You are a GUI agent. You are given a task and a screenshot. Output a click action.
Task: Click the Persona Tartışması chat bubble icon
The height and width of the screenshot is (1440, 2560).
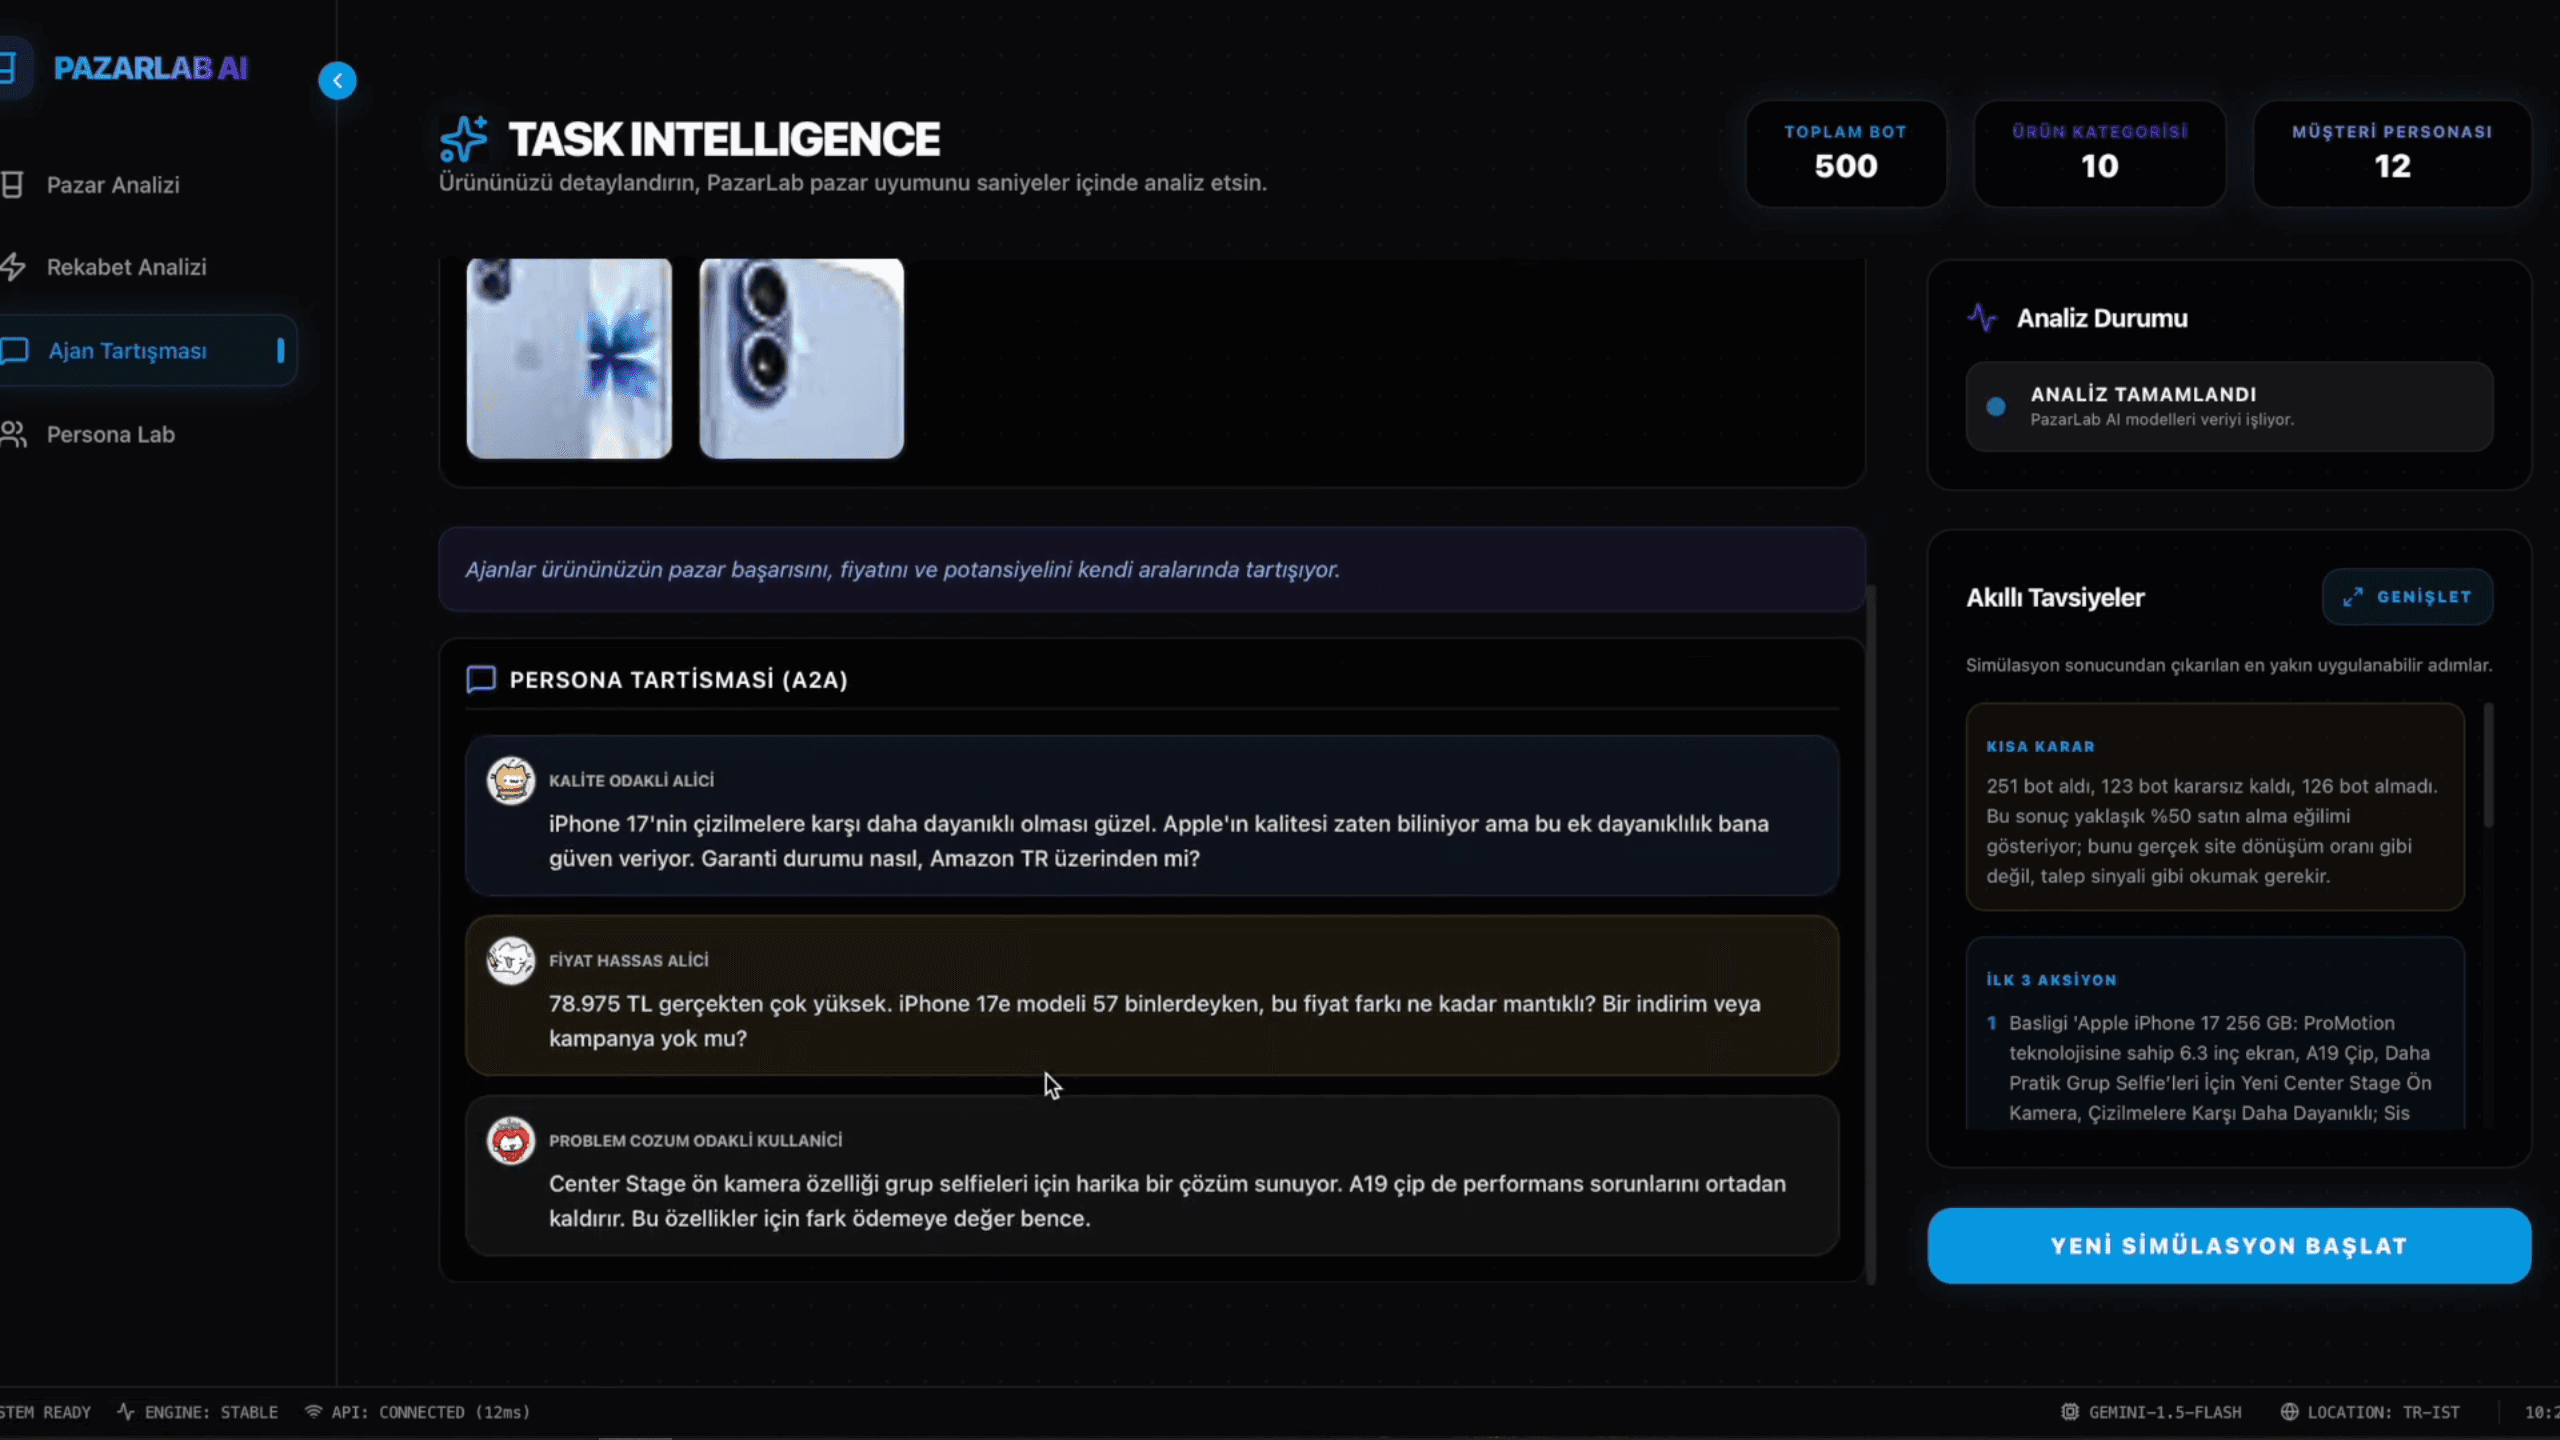click(481, 680)
